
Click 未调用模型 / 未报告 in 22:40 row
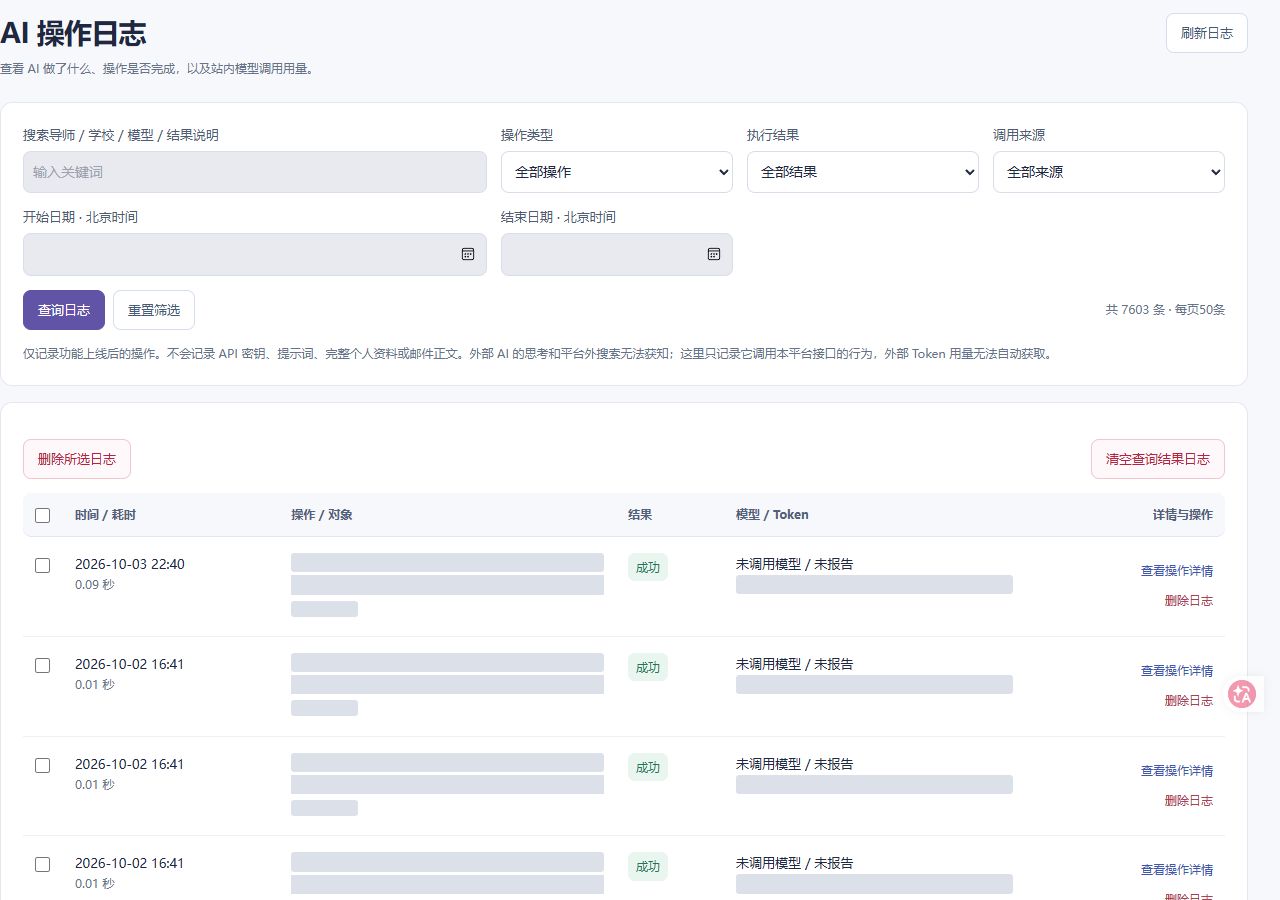795,564
